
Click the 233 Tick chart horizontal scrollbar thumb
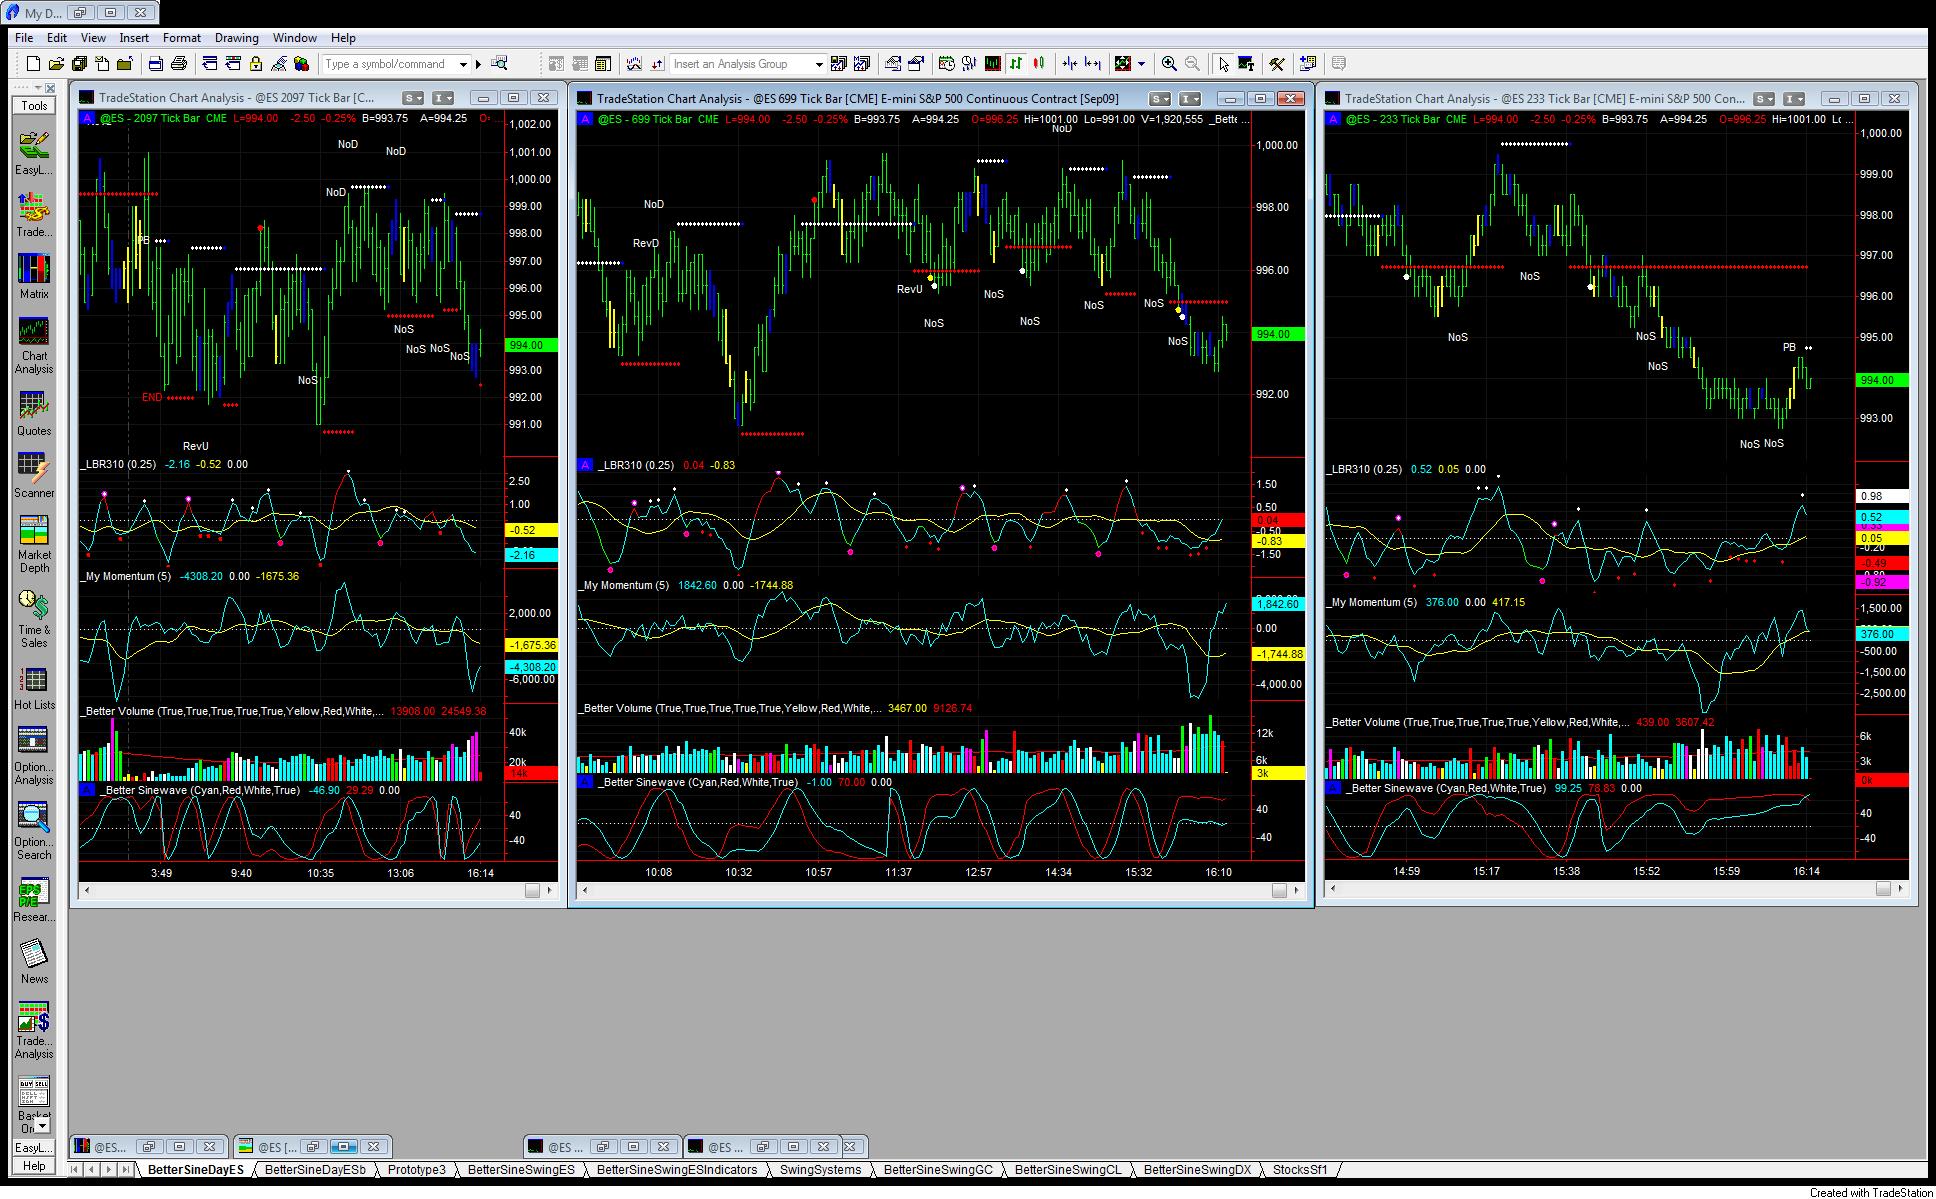[x=1883, y=888]
